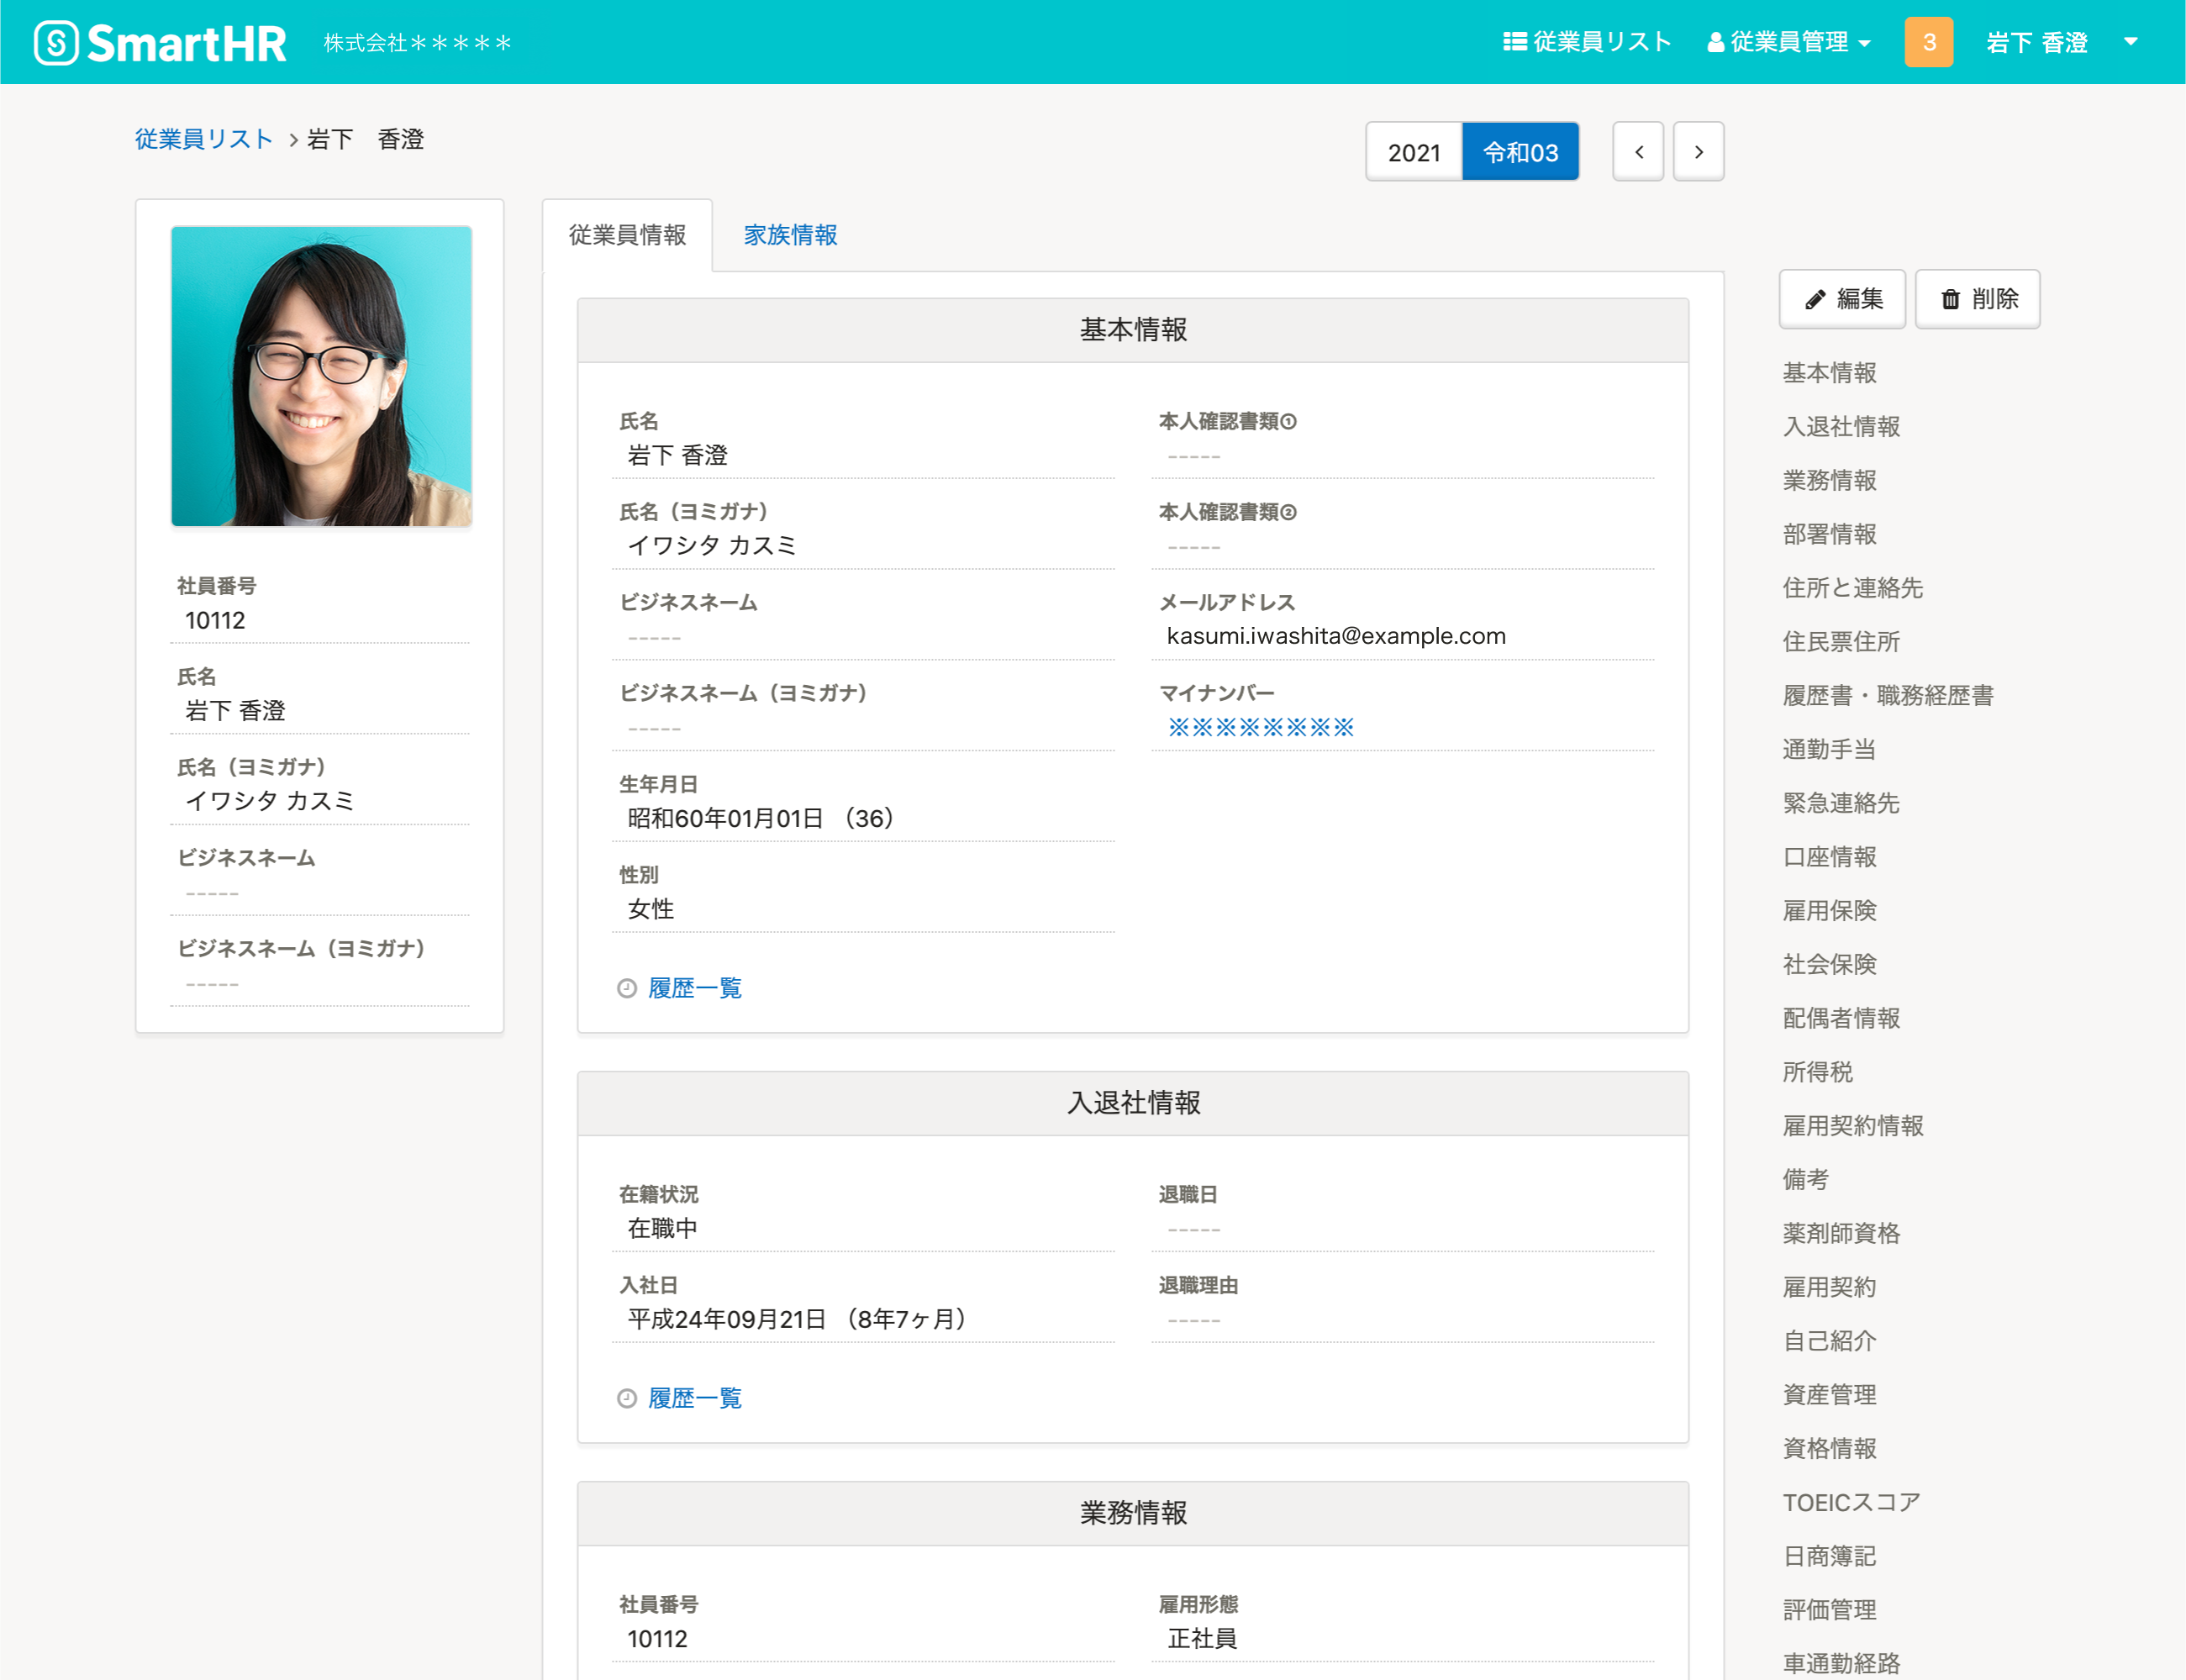Jump to 通勤手当 in the sidebar
Screen dimensions: 2186x1680
pyautogui.click(x=1828, y=749)
